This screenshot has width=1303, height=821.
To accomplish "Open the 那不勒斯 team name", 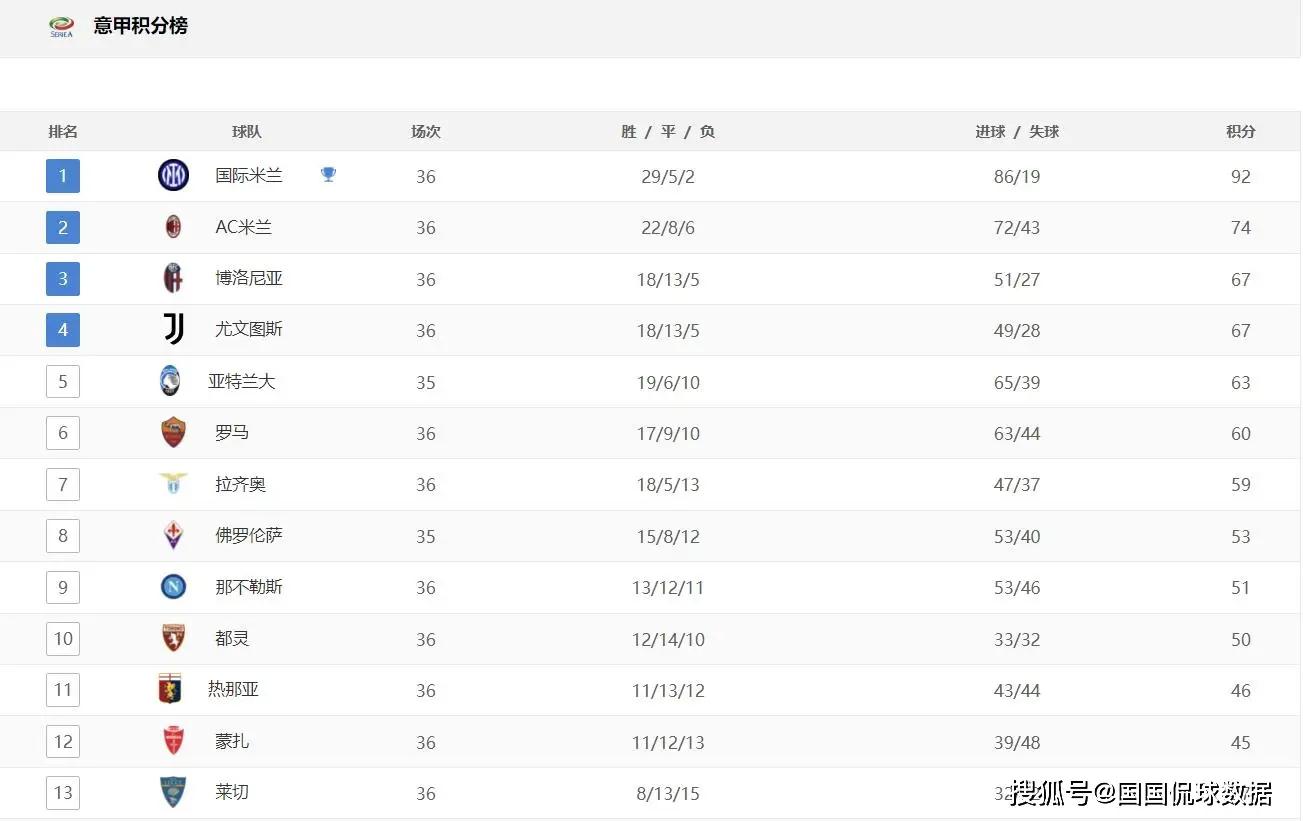I will 249,587.
